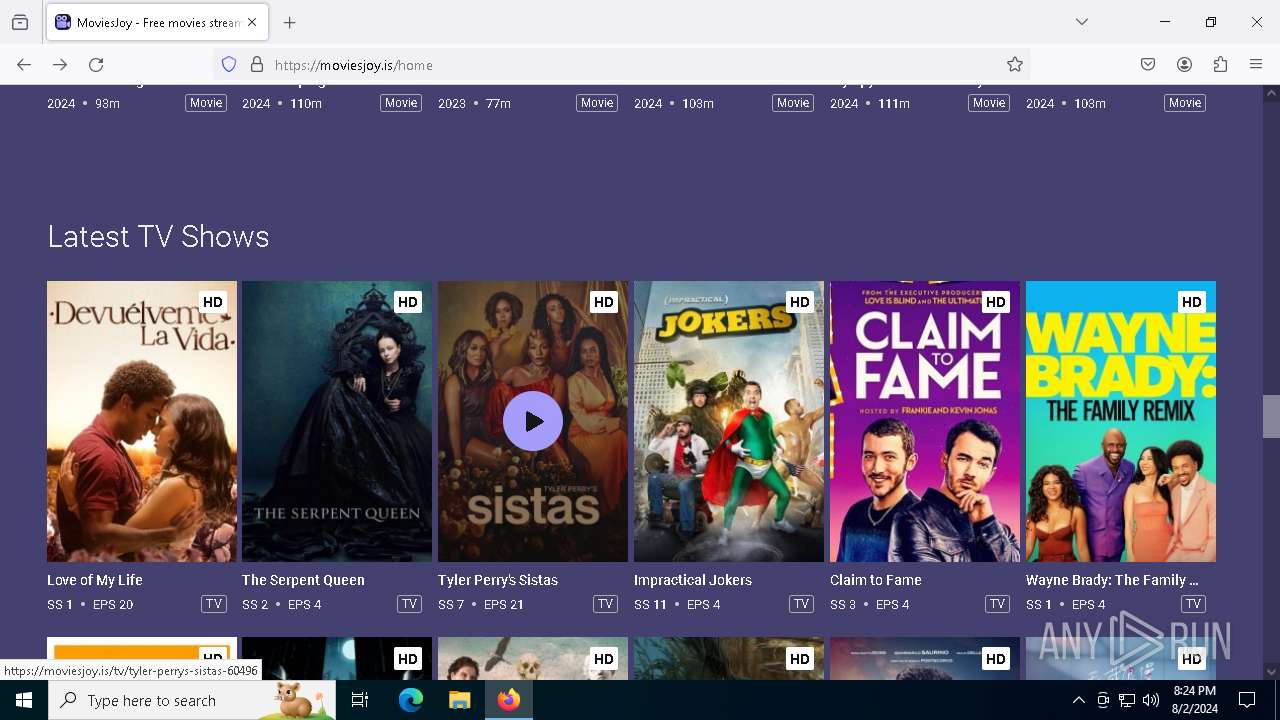Open File Explorer from taskbar

[459, 700]
